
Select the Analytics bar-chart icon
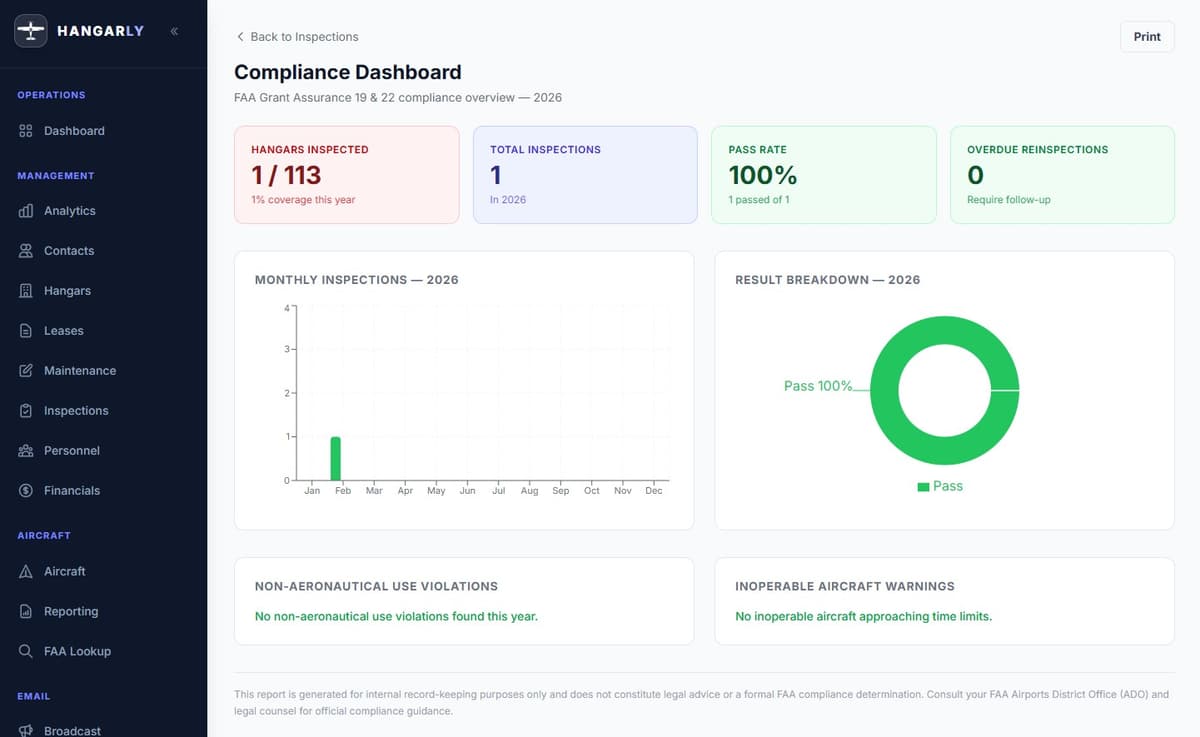point(27,210)
